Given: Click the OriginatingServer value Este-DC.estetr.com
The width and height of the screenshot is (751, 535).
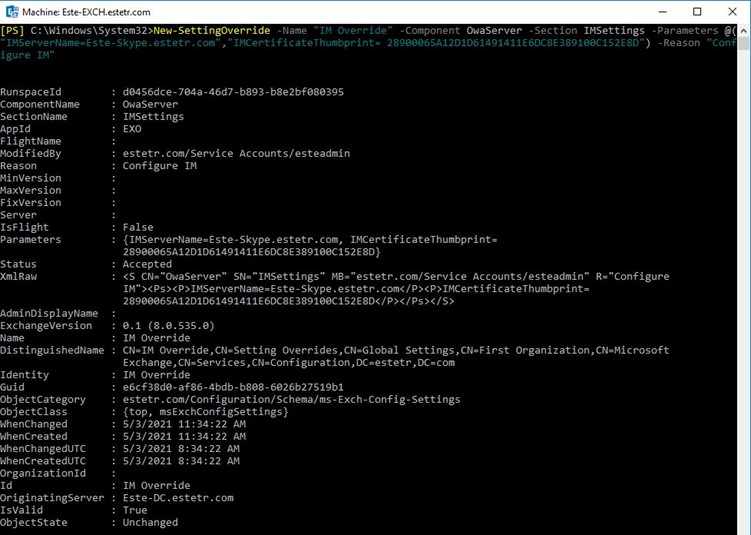Looking at the screenshot, I should pyautogui.click(x=178, y=498).
